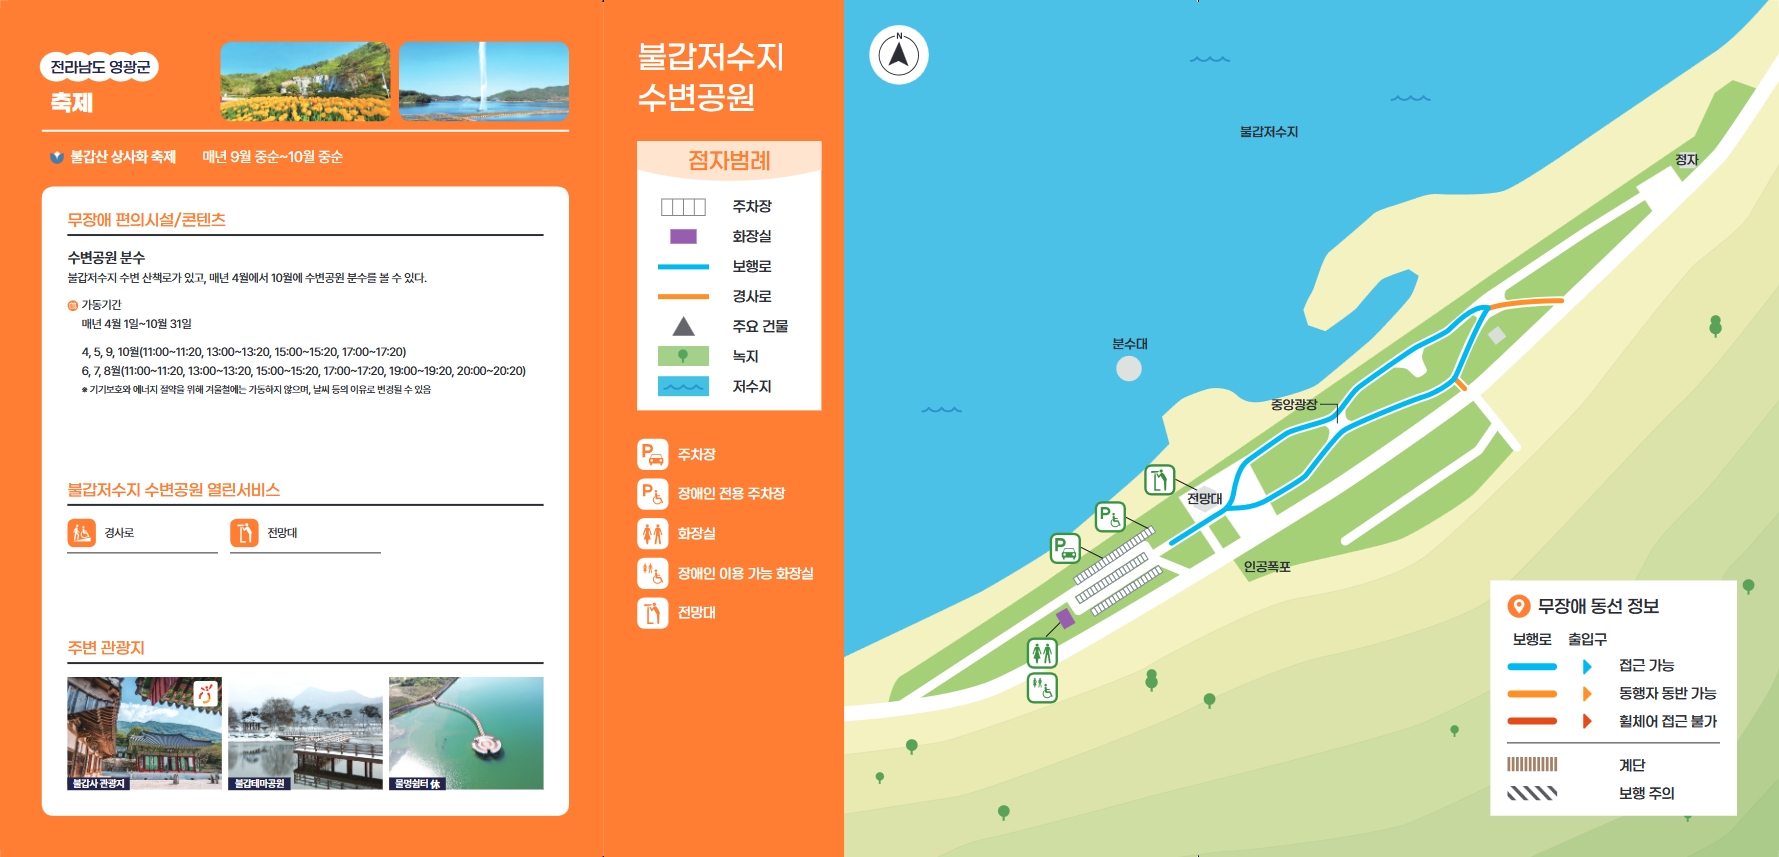Click the 장애인 이용 가능 화장실 icon
The width and height of the screenshot is (1779, 857).
[653, 574]
